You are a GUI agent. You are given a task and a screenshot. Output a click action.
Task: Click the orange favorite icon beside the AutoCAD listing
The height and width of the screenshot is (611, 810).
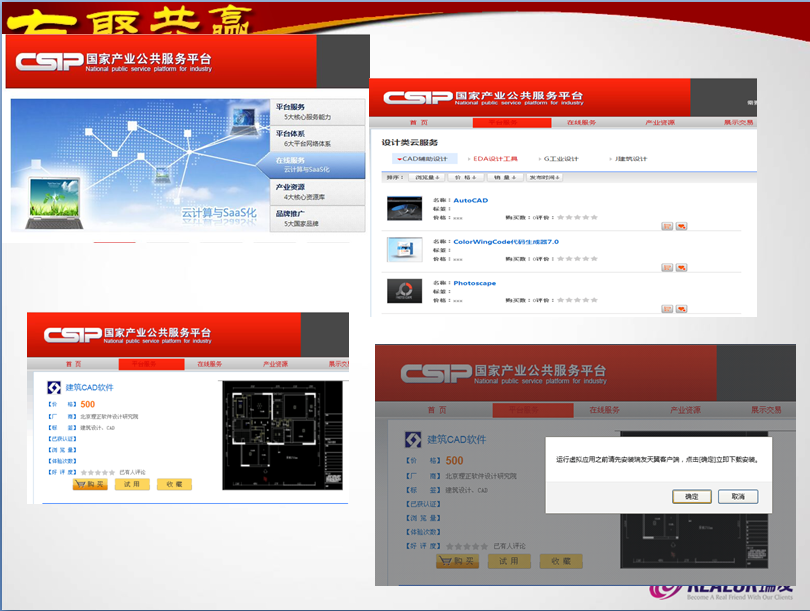point(680,225)
